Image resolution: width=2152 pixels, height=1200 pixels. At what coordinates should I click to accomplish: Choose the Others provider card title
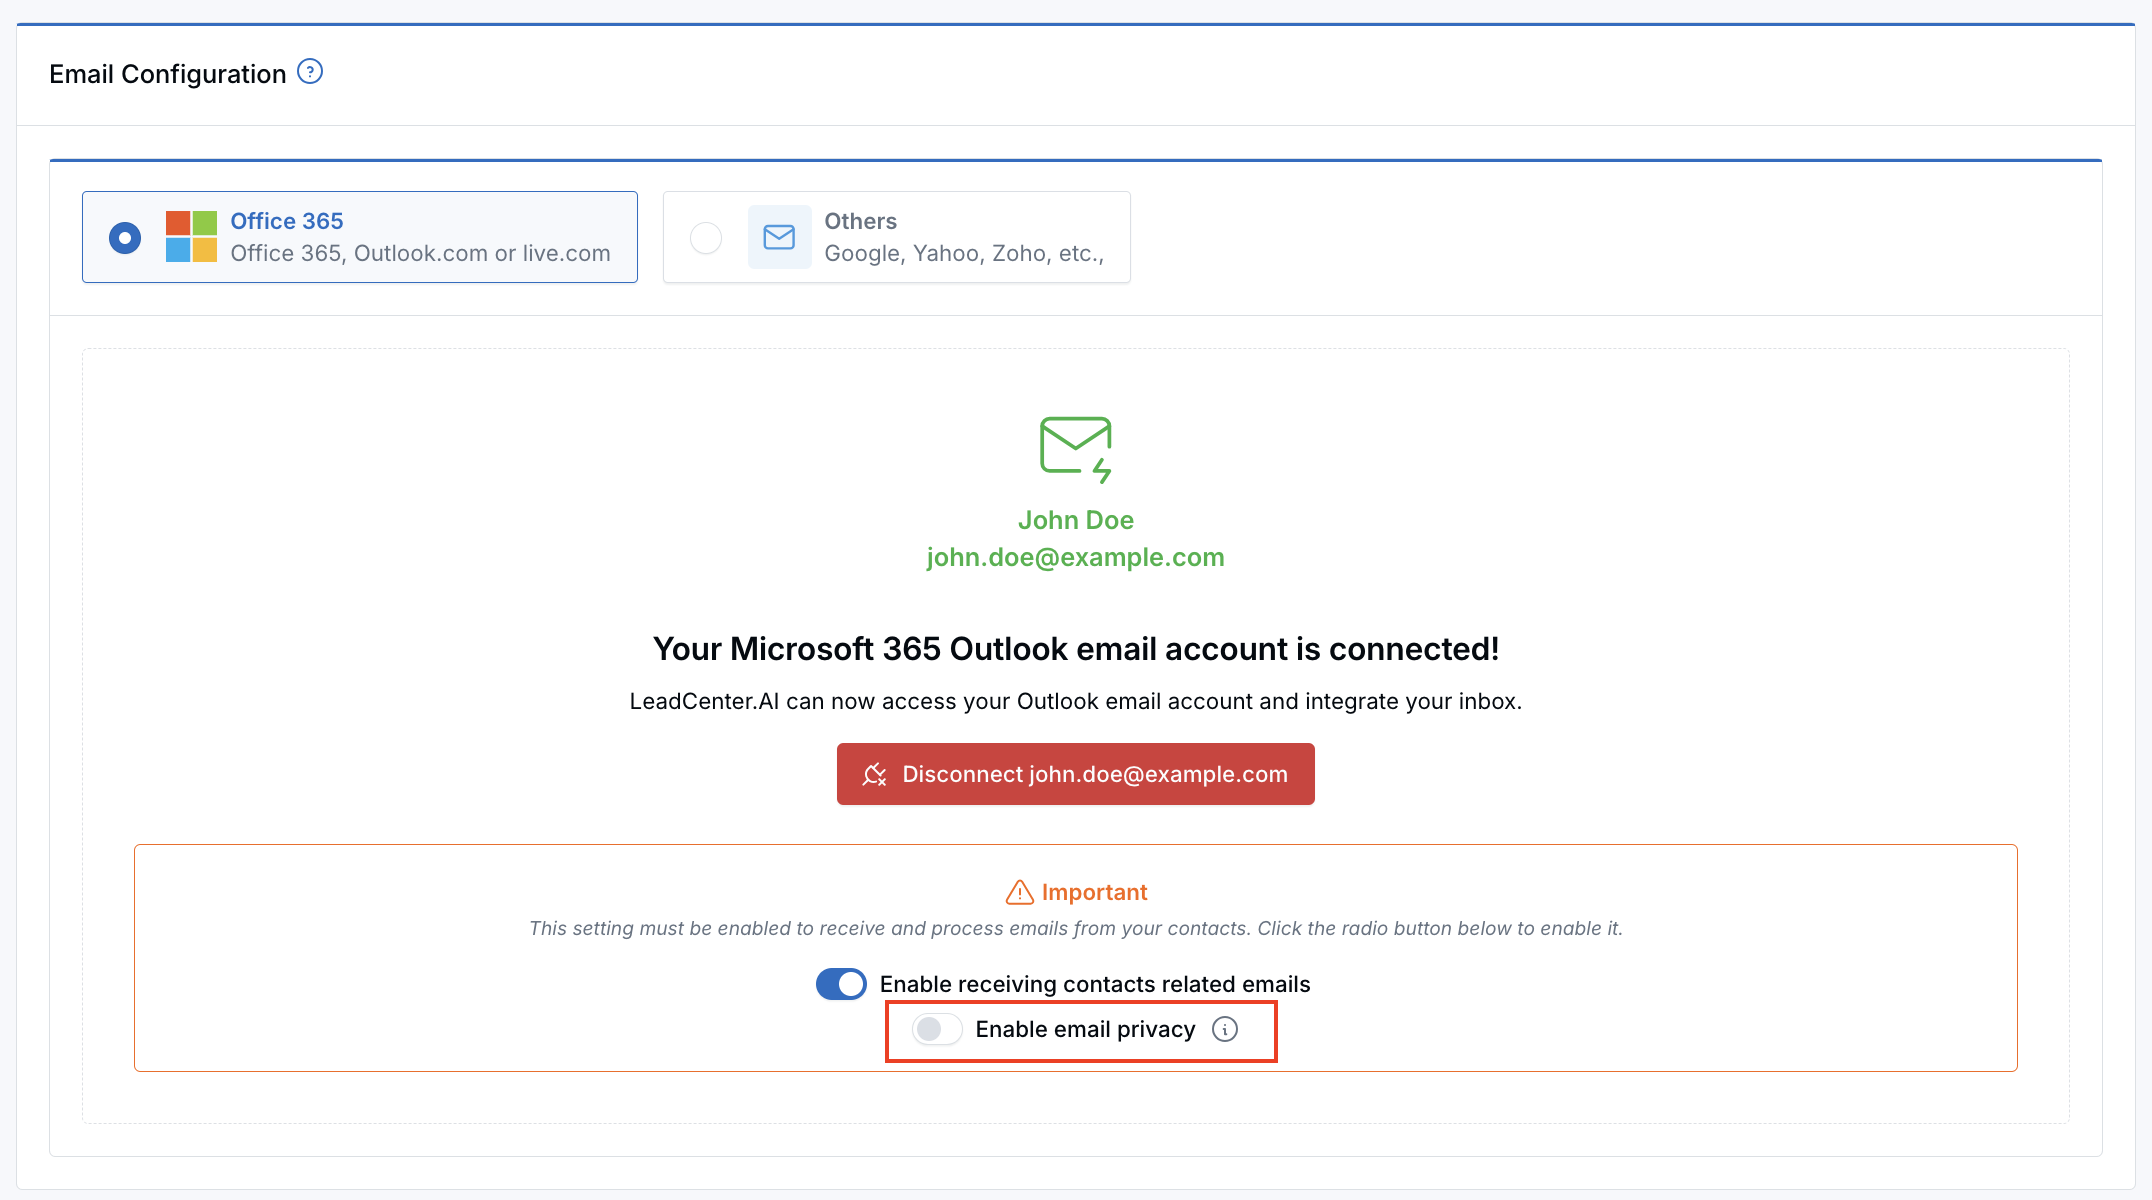tap(860, 221)
